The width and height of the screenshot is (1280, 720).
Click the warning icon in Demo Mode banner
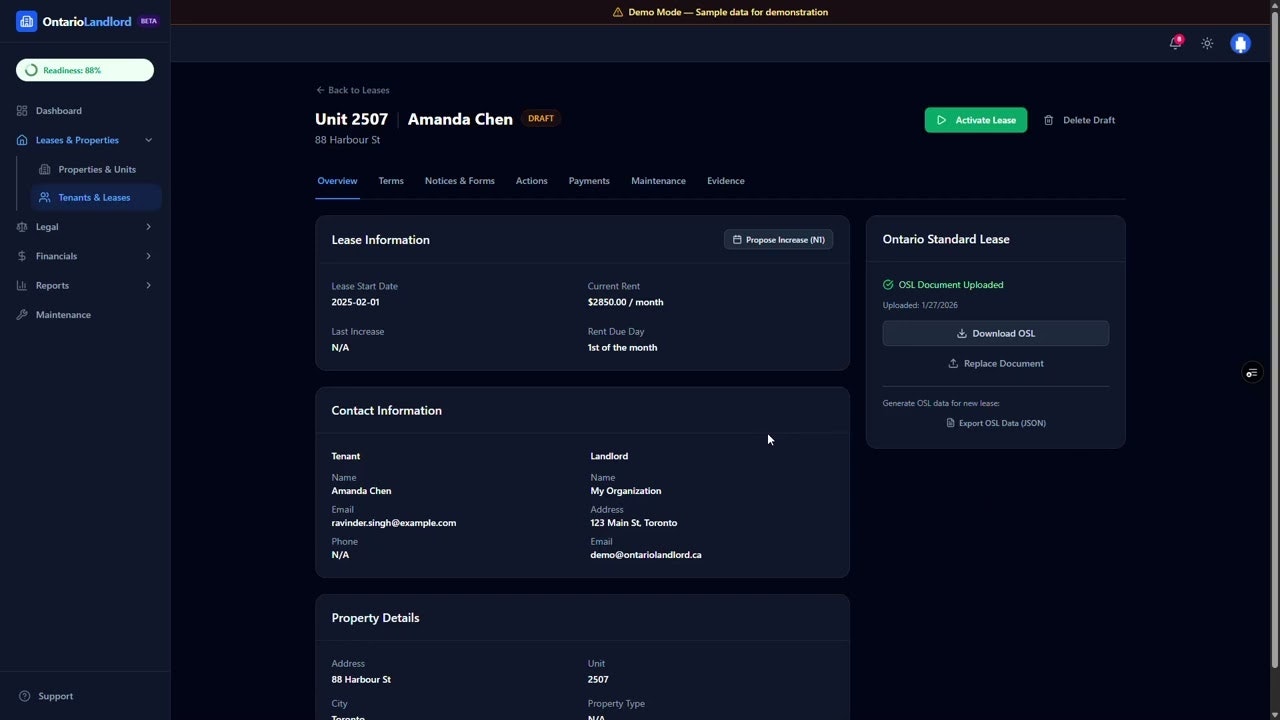tap(618, 12)
